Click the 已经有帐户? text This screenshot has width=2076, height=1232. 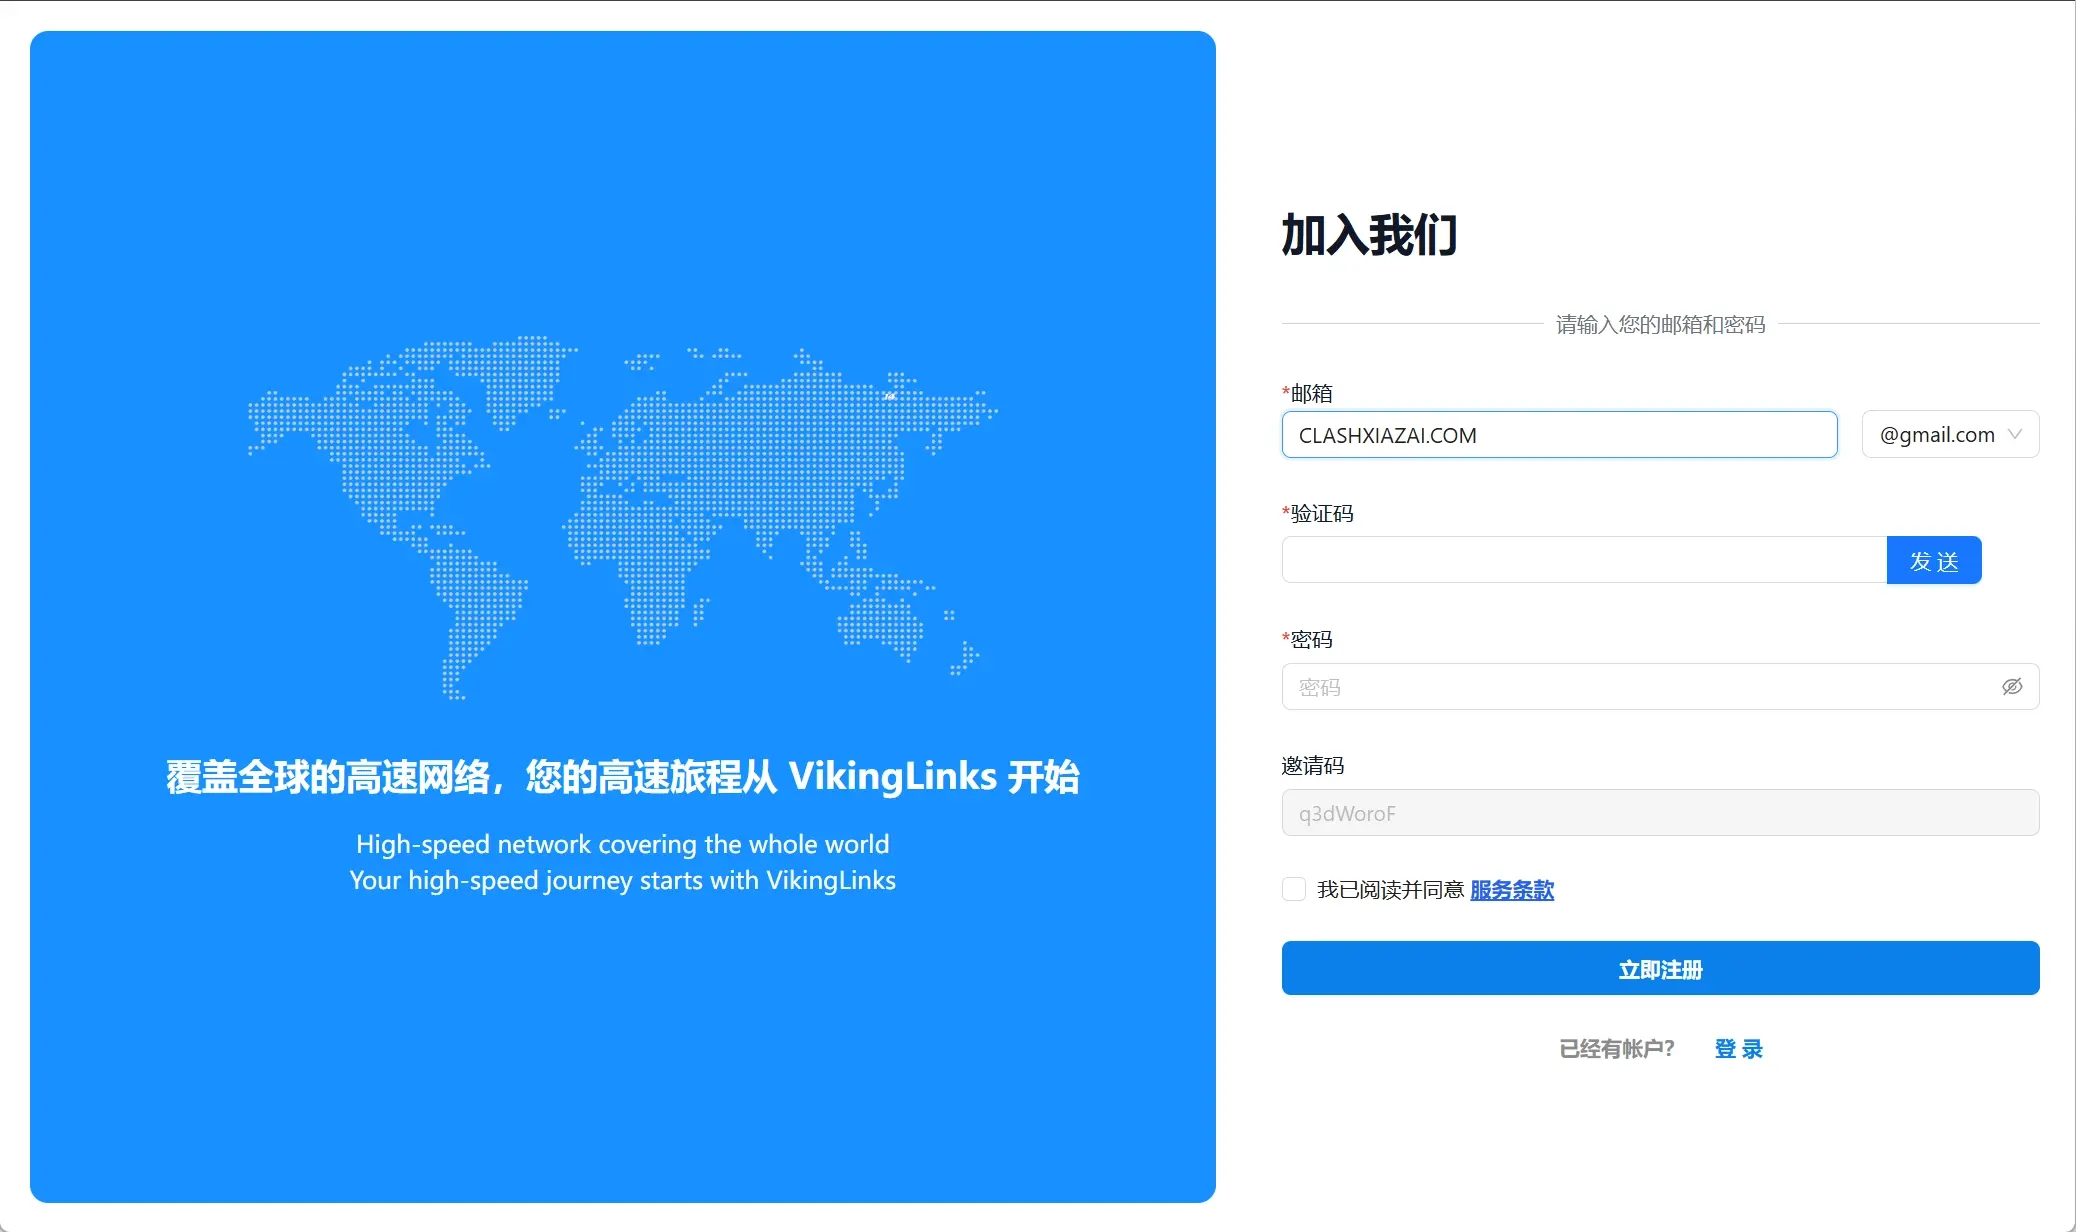click(1616, 1048)
